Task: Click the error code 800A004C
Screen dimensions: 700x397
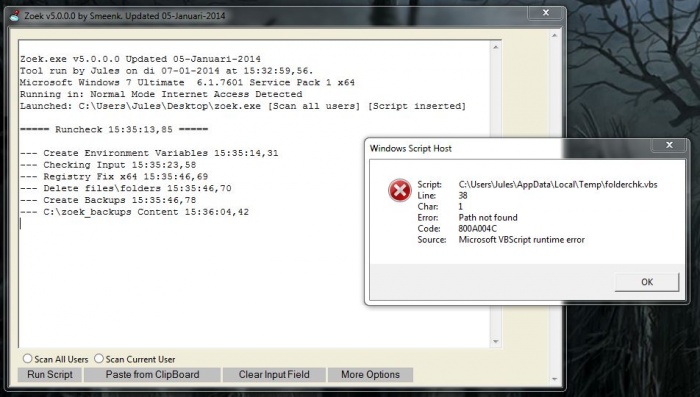Action: tap(477, 229)
